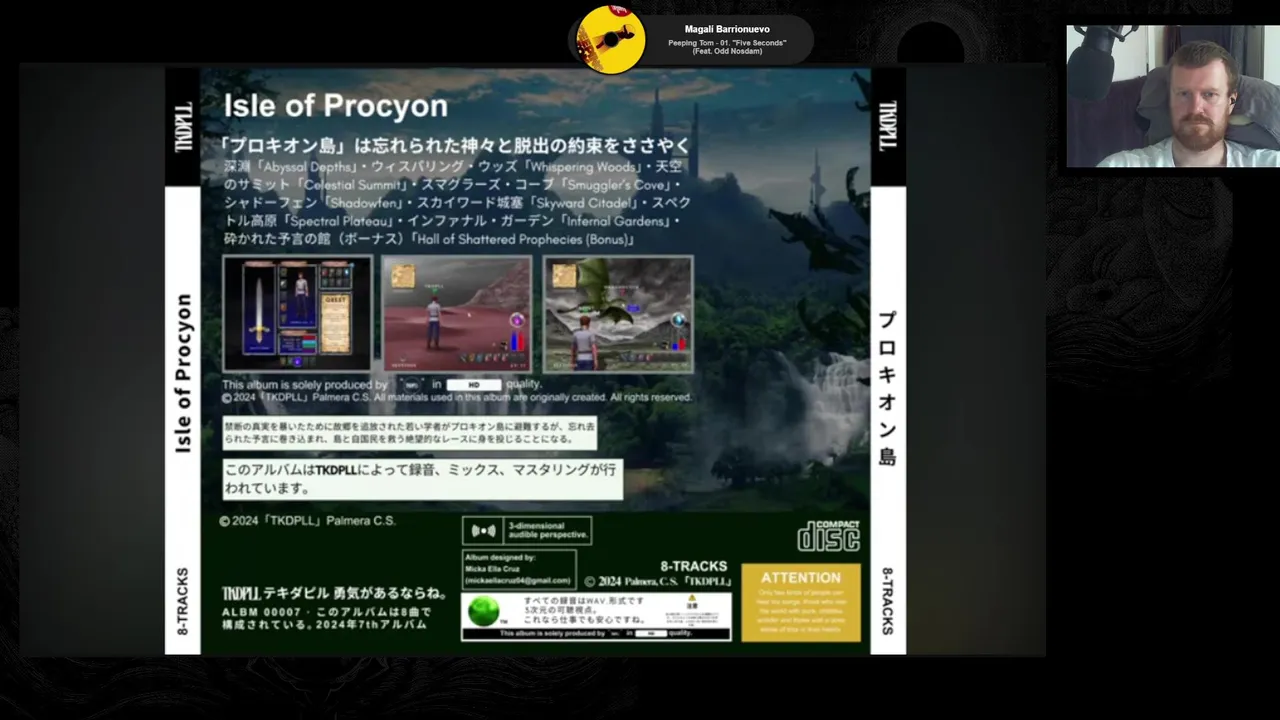The height and width of the screenshot is (720, 1280).
Task: Click 'This album is solely produced by' line
Action: coord(382,384)
